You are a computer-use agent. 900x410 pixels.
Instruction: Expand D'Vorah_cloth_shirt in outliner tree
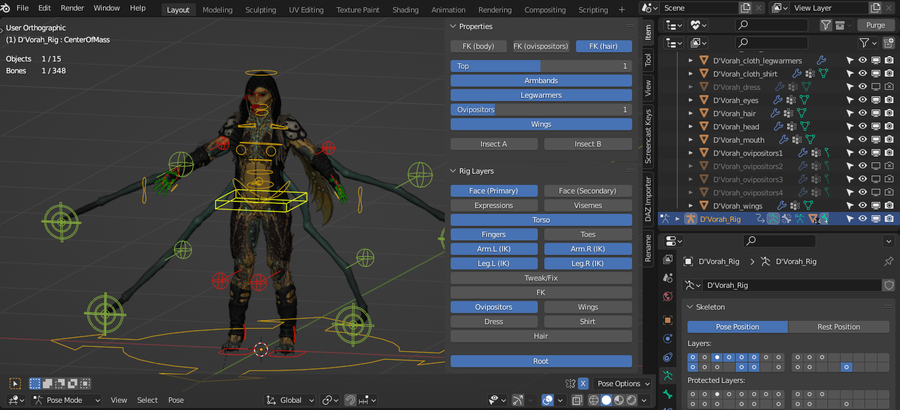[x=690, y=74]
